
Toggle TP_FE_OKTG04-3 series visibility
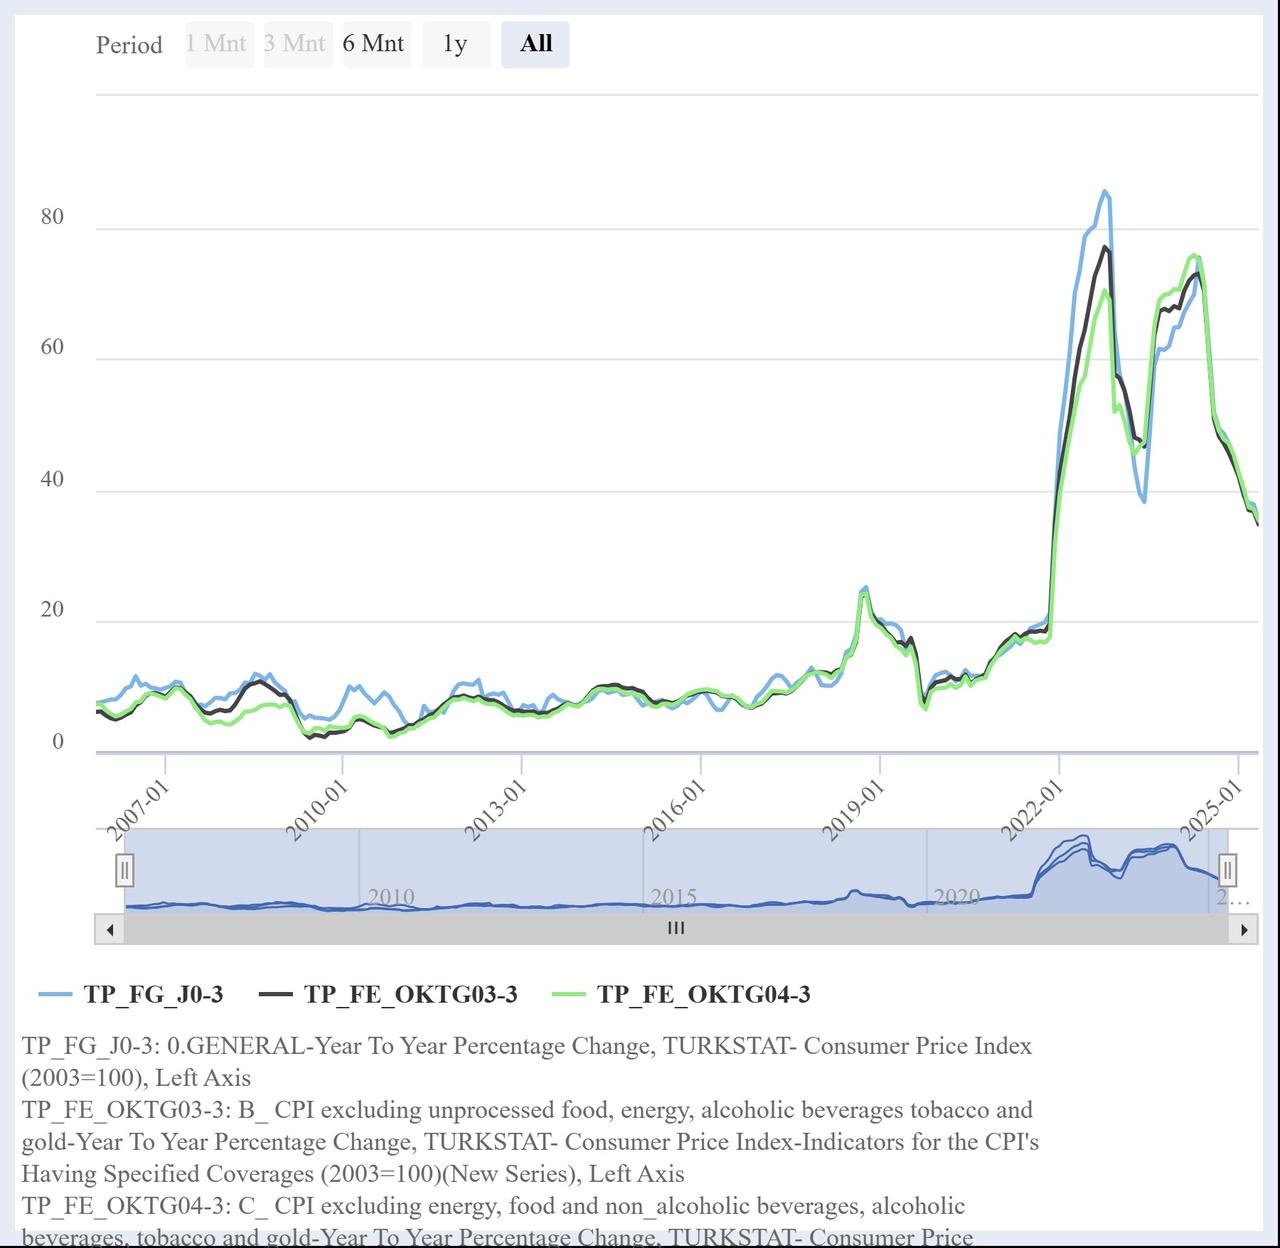tap(703, 994)
